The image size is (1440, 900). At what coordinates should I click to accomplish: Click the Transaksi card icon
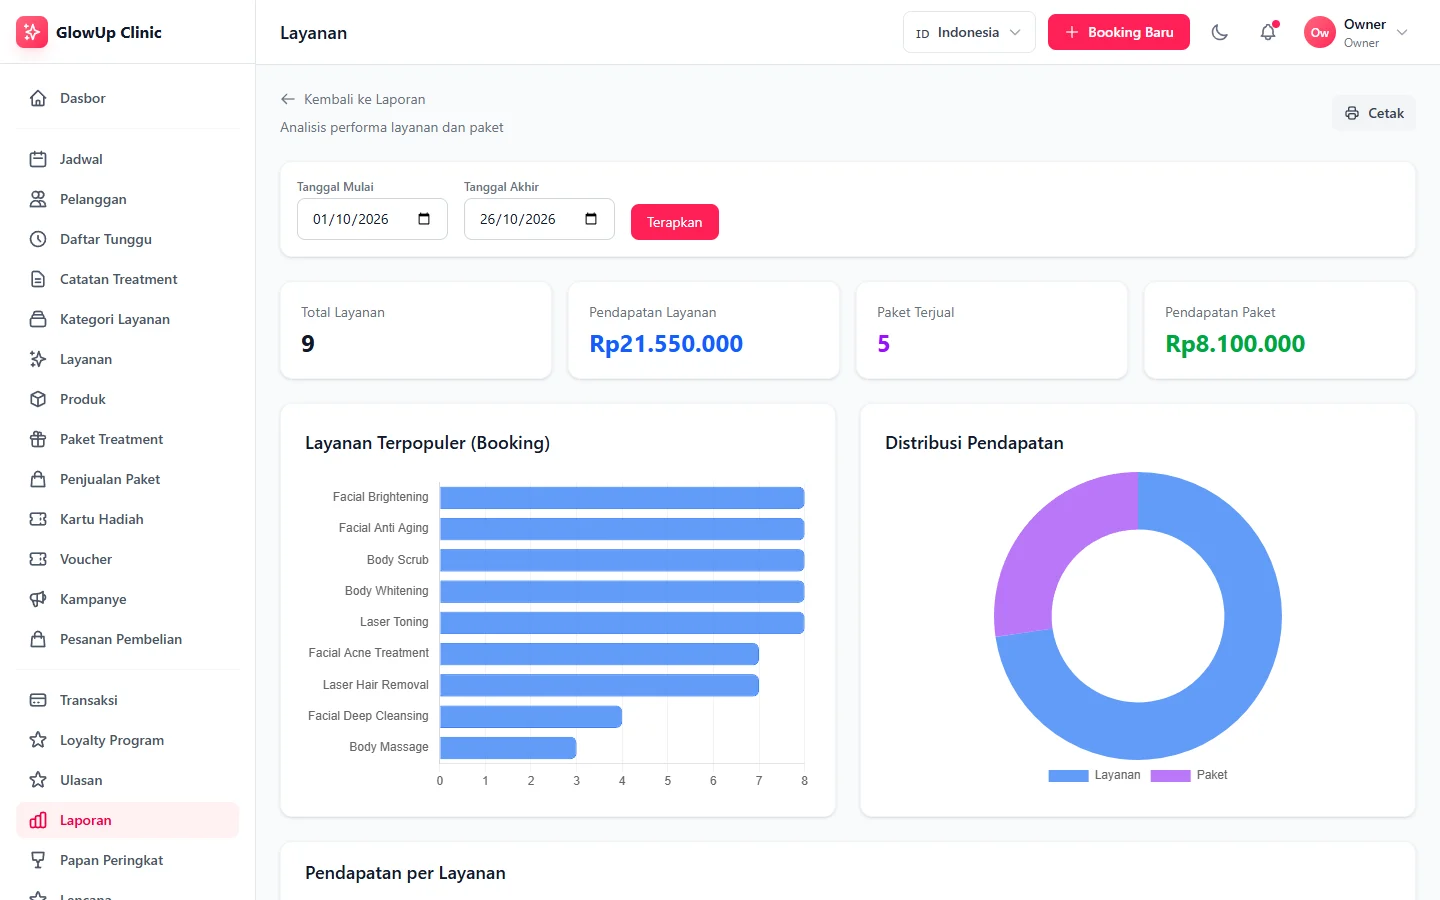click(38, 700)
